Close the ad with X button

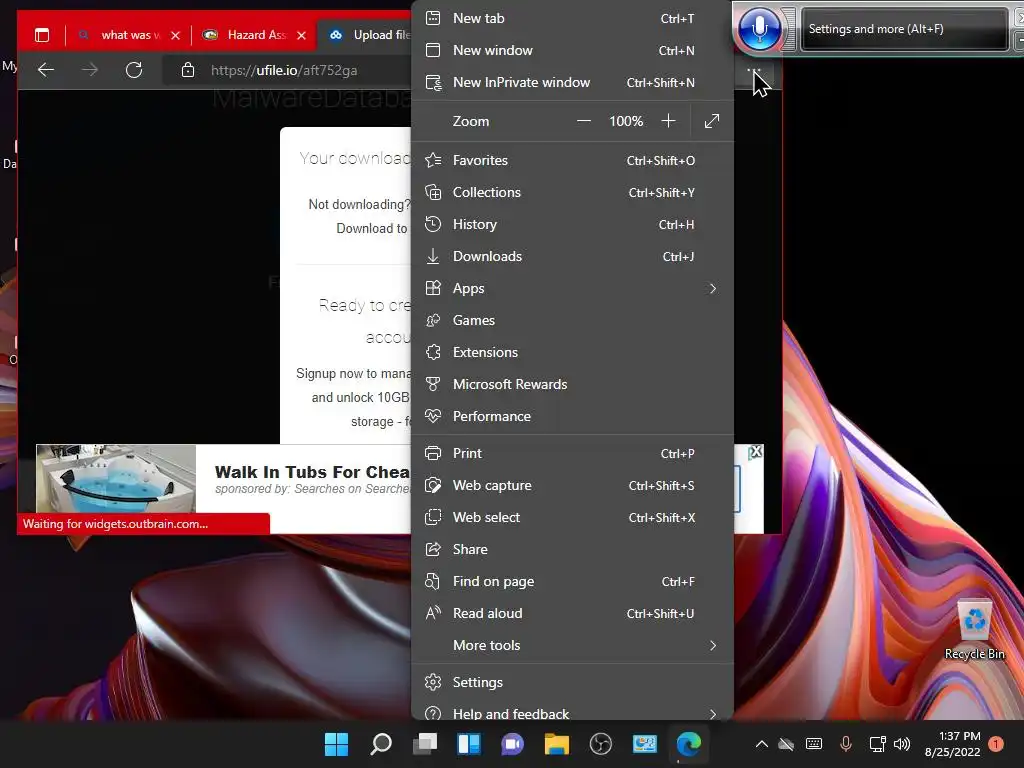(756, 451)
